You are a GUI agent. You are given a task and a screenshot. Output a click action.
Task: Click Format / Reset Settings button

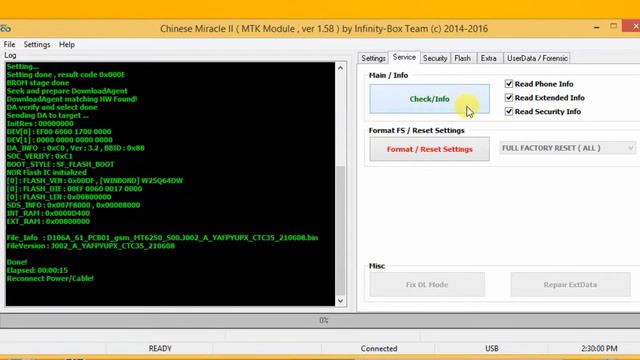[x=429, y=149]
